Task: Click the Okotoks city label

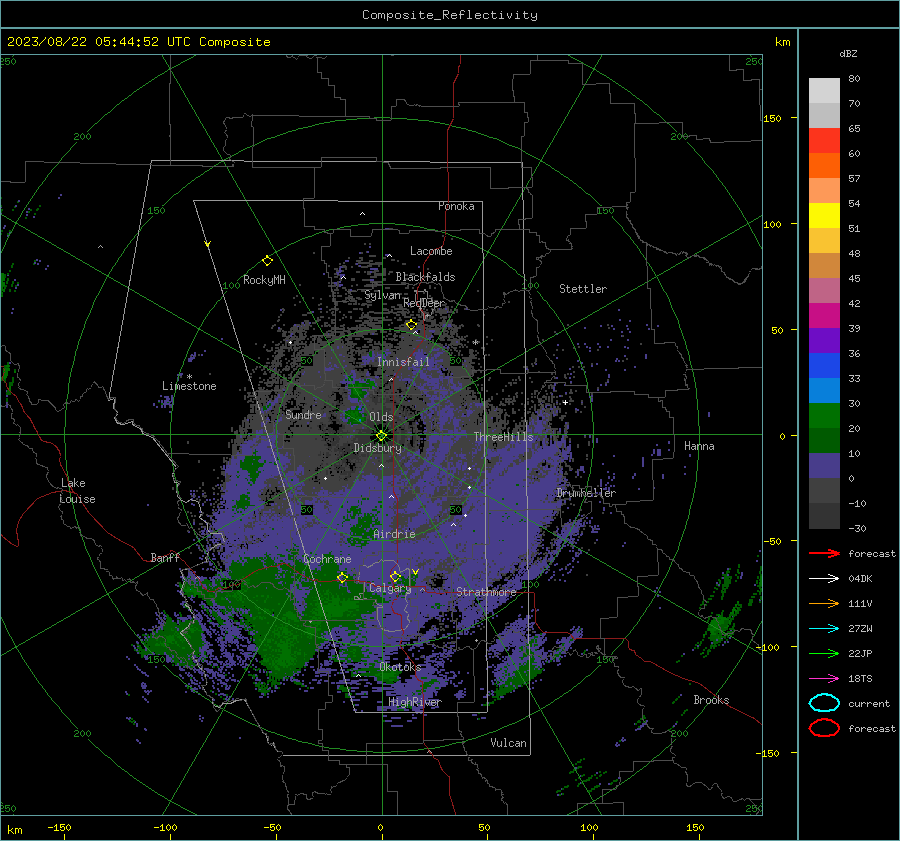Action: pos(400,667)
